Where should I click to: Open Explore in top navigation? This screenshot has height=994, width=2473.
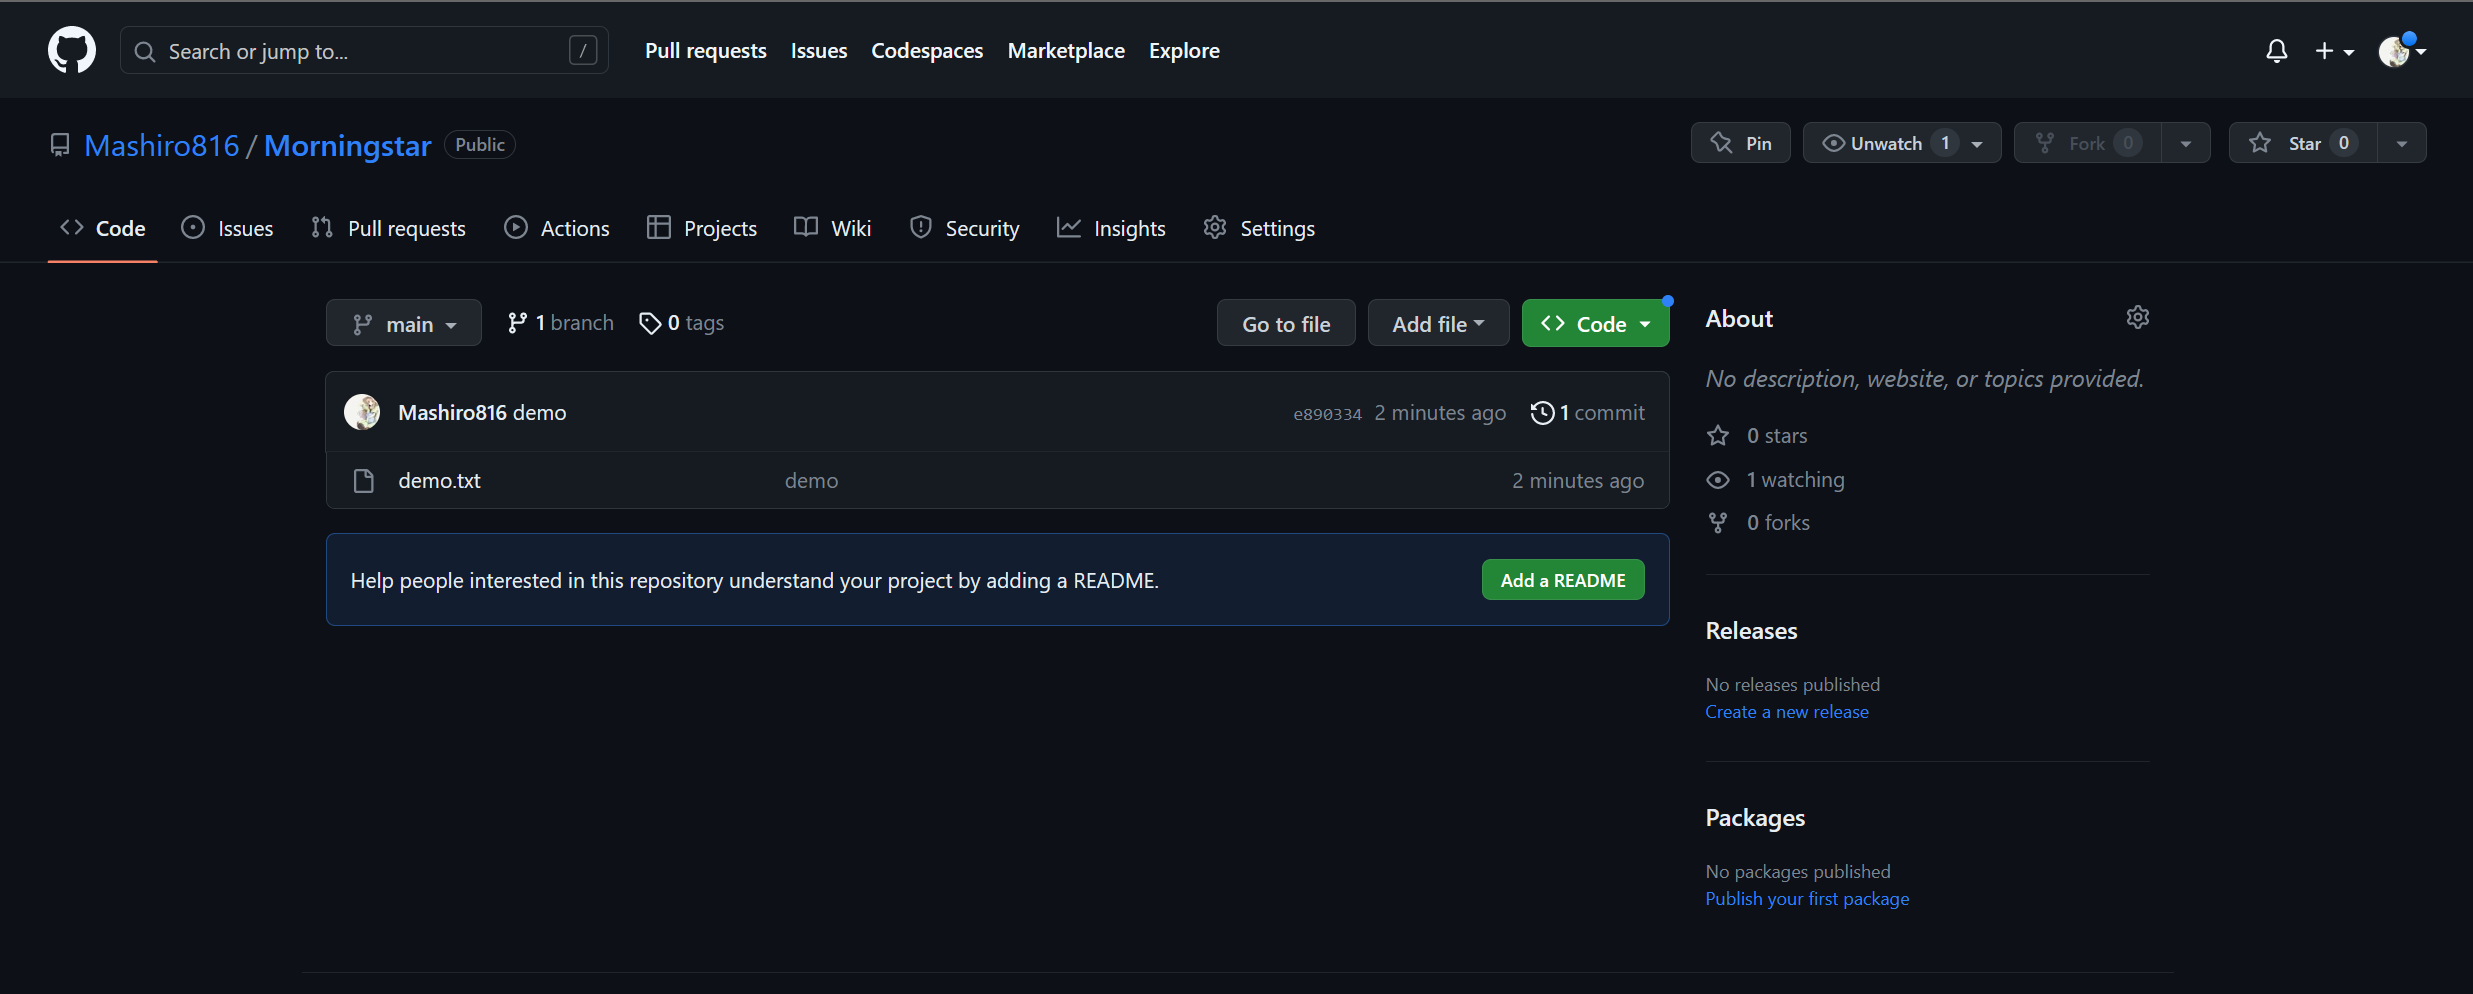[x=1184, y=51]
